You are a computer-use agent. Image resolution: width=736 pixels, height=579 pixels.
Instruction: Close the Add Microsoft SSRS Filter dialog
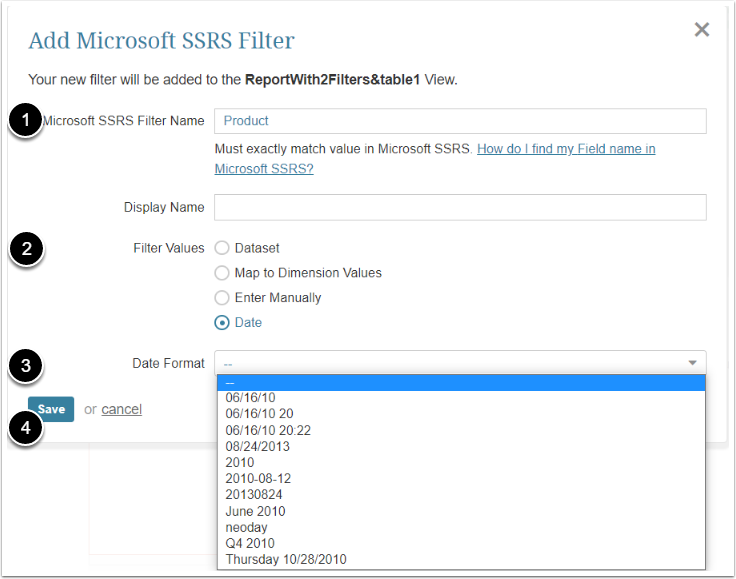702,30
